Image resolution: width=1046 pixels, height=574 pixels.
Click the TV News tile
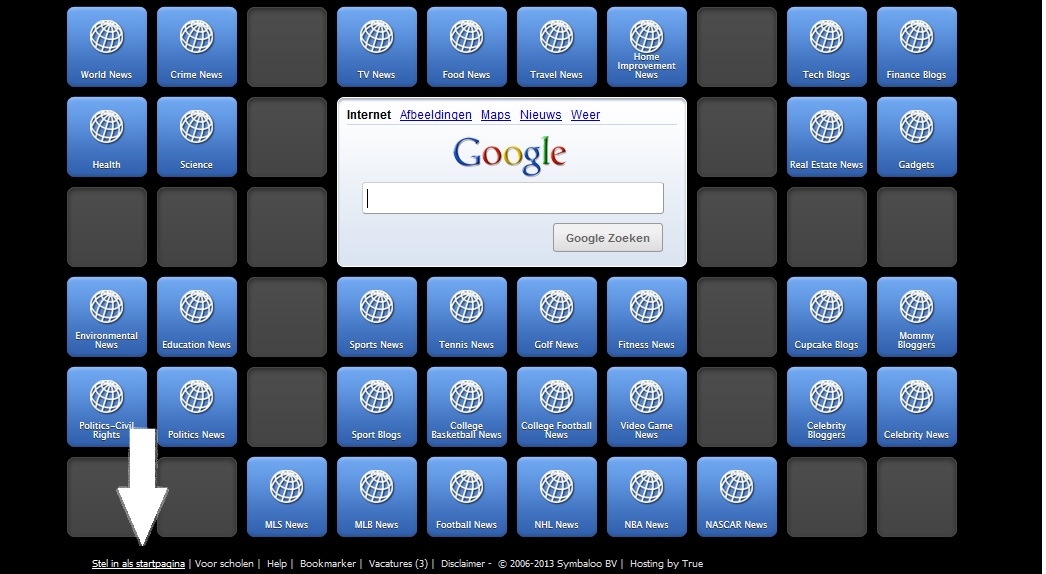377,47
